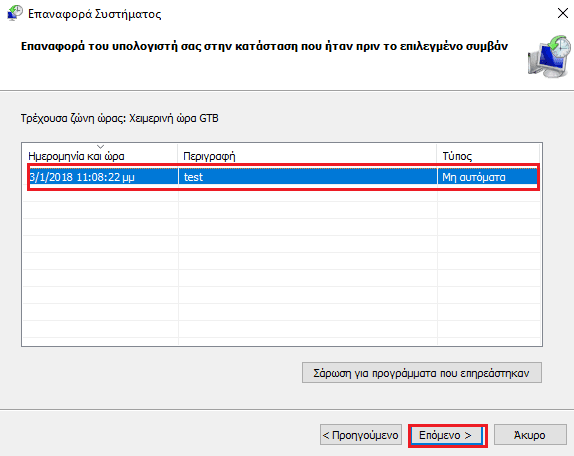The width and height of the screenshot is (574, 456).
Task: Select the 3/1/2018 11:08:22 μμ restore point
Action: (x=283, y=177)
